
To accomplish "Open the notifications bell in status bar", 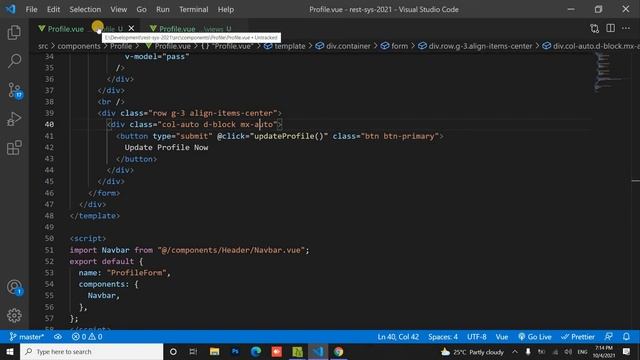I will coord(626,337).
